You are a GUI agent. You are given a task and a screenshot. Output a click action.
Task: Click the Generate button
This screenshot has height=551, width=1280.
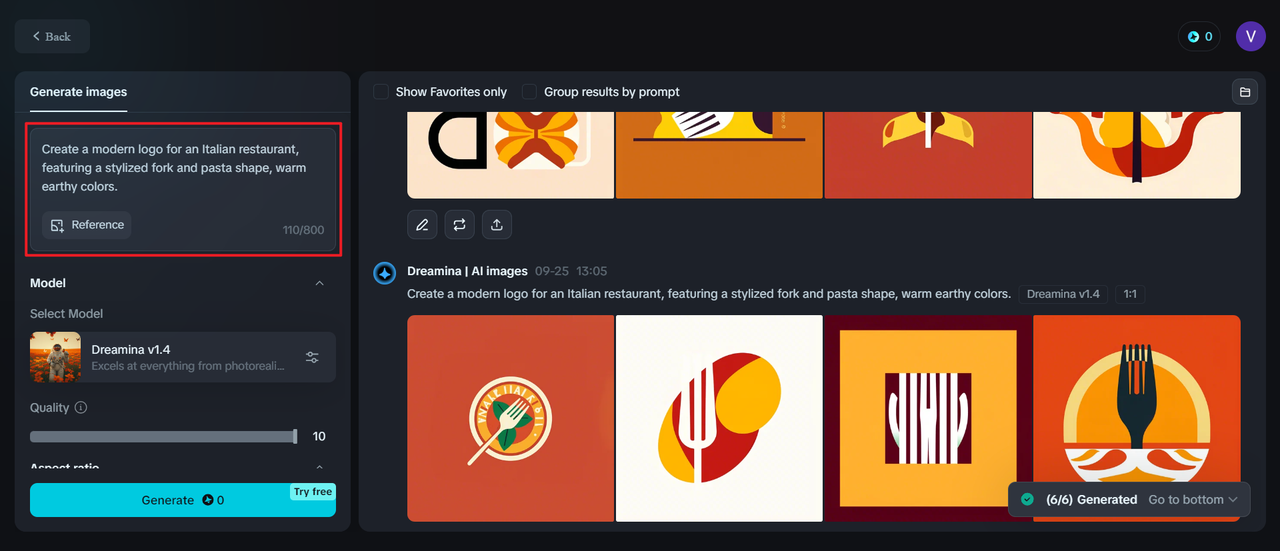[183, 500]
